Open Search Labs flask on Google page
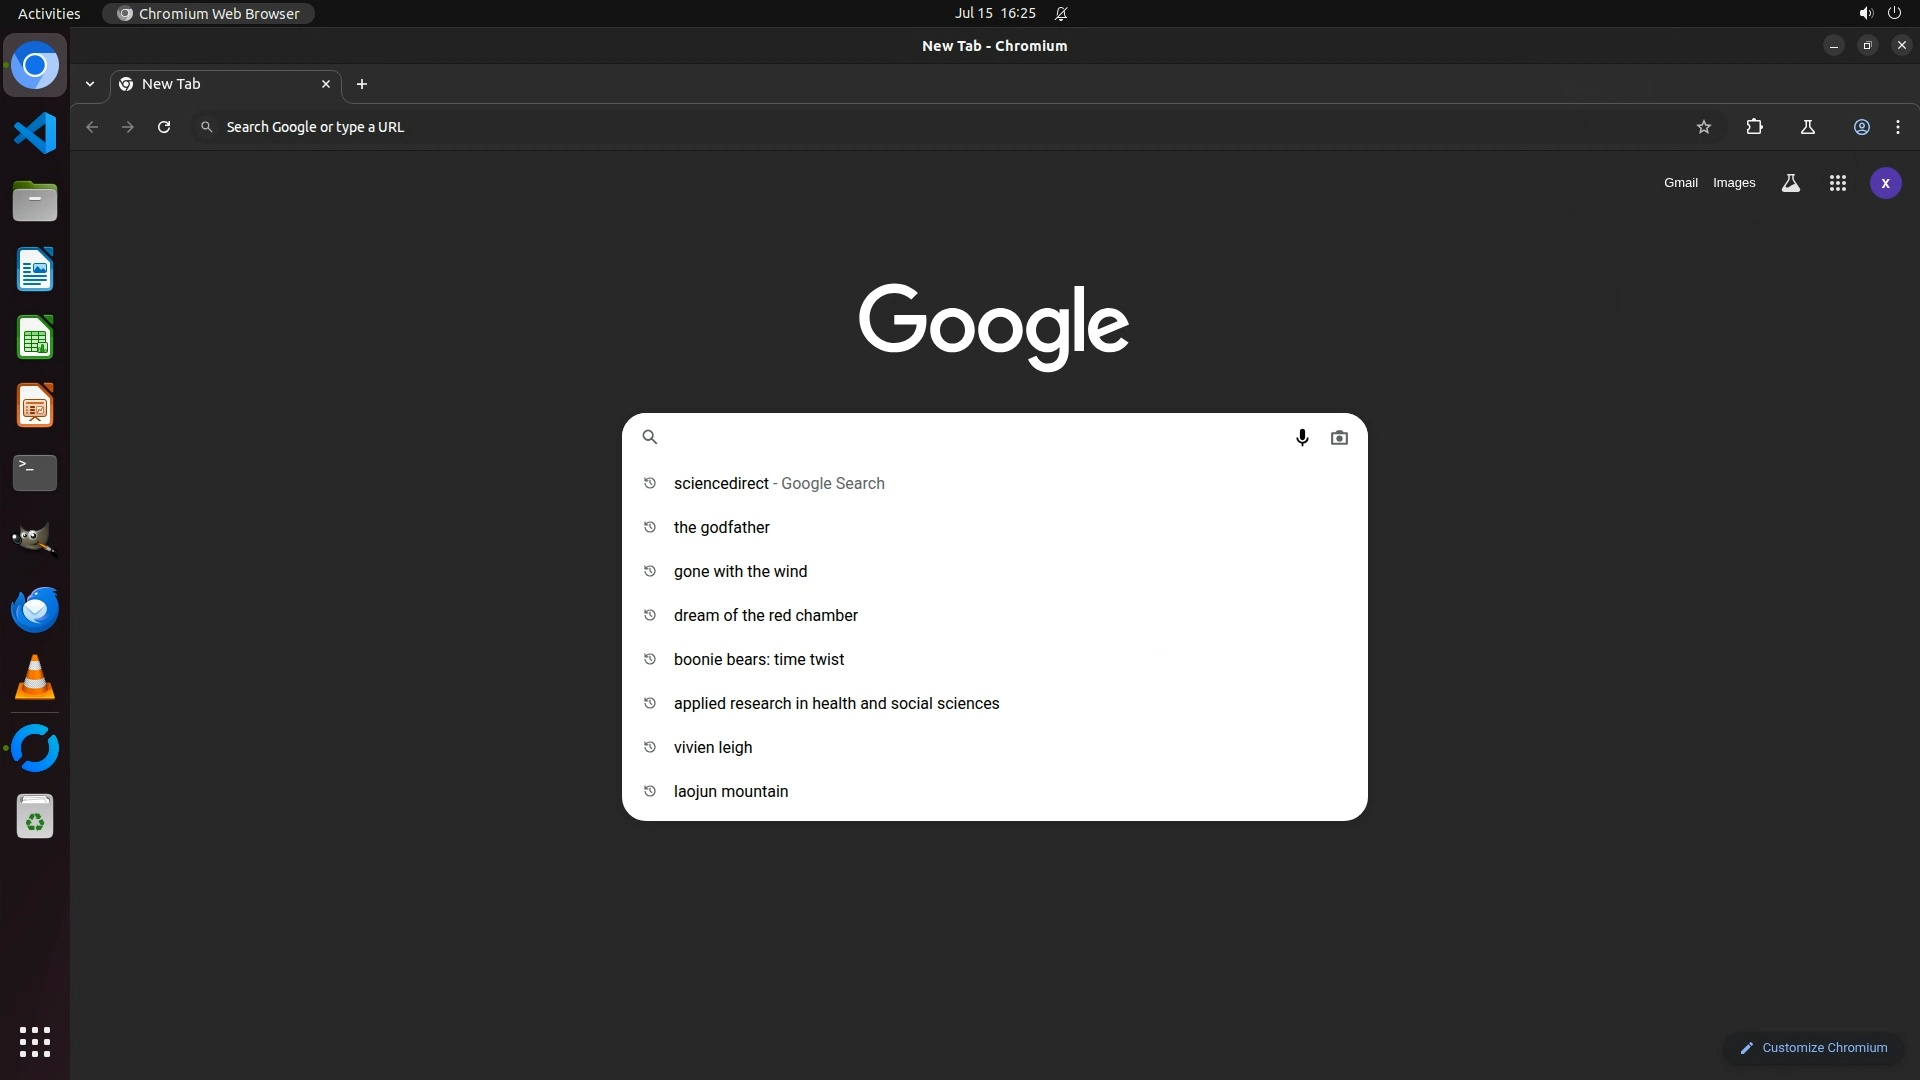This screenshot has height=1080, width=1920. [1790, 183]
